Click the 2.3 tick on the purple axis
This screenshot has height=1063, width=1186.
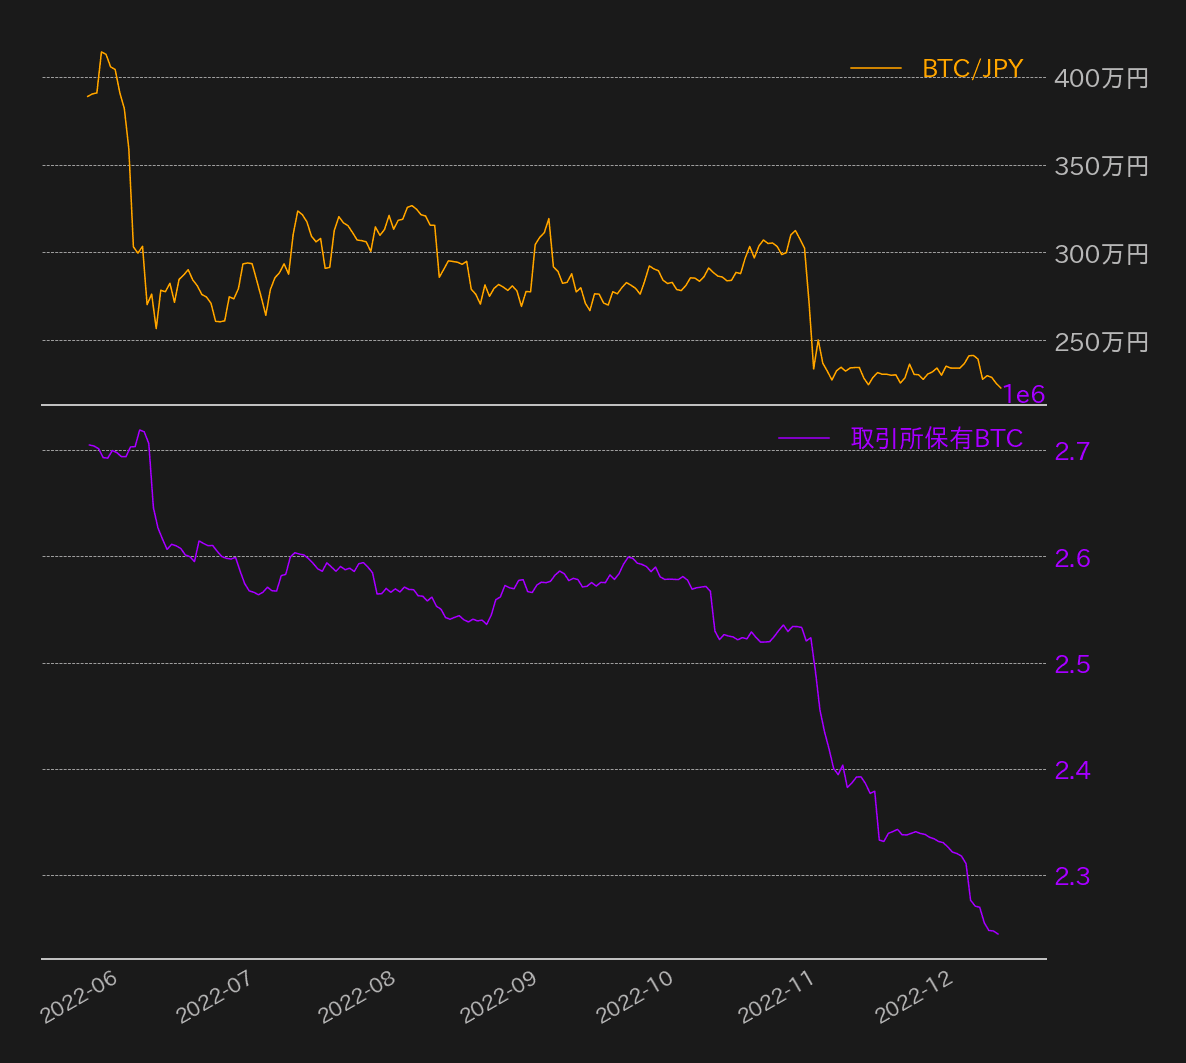[x=1072, y=876]
